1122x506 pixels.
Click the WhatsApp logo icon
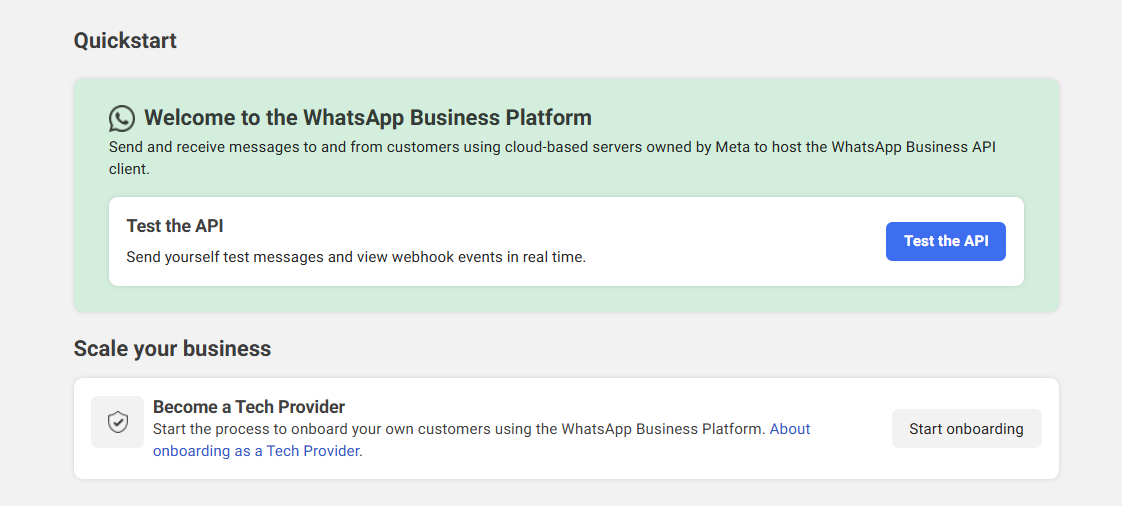click(x=122, y=119)
